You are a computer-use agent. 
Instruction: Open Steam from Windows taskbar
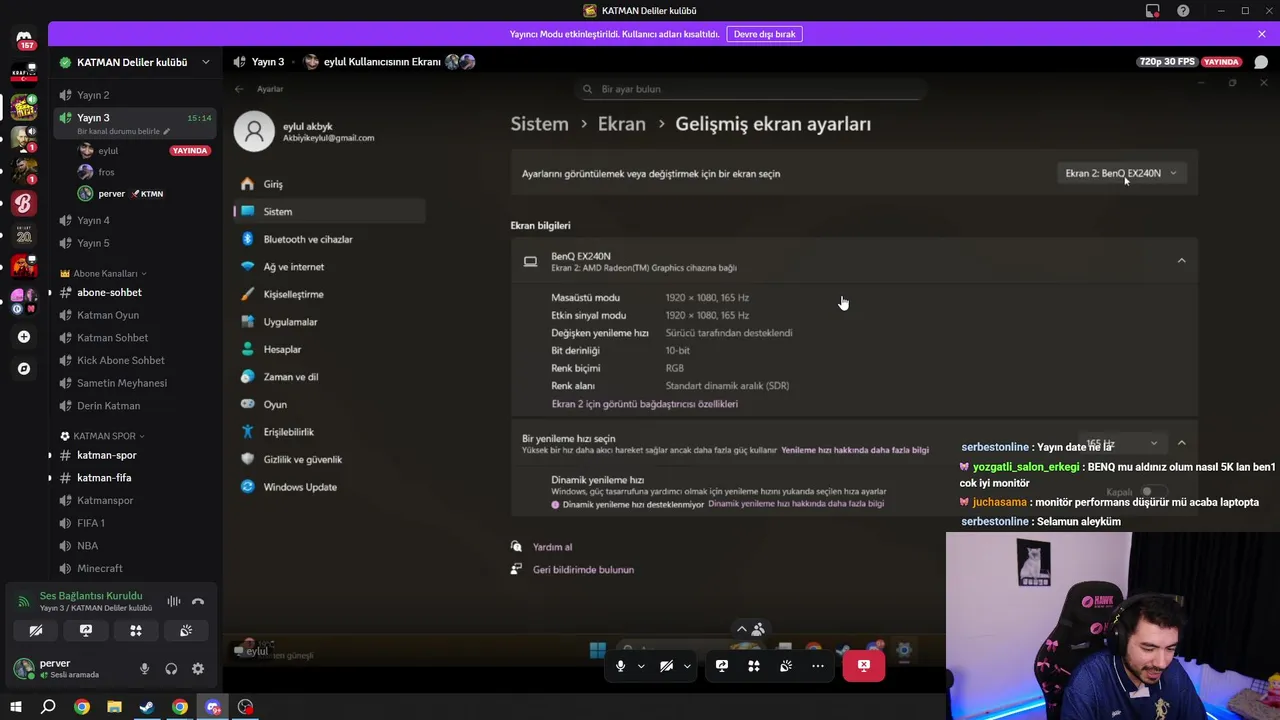click(x=147, y=707)
